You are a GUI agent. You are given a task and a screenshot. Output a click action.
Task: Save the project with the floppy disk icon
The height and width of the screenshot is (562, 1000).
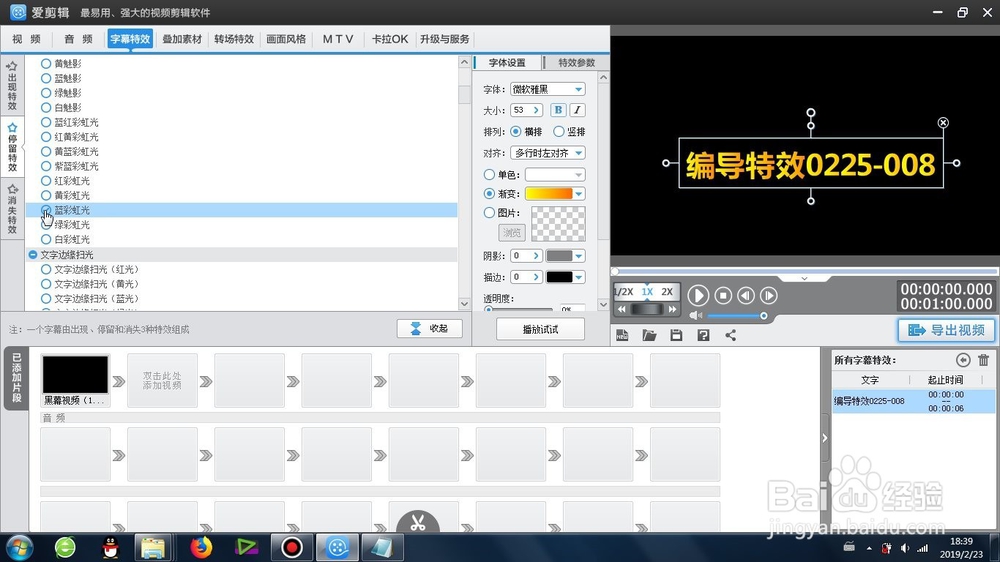(676, 336)
